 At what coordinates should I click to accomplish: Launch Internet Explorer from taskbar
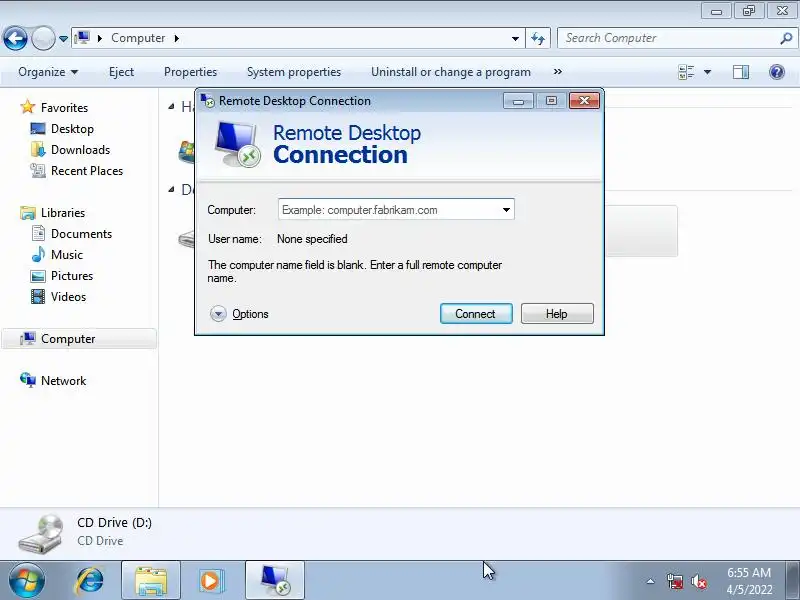coord(89,581)
